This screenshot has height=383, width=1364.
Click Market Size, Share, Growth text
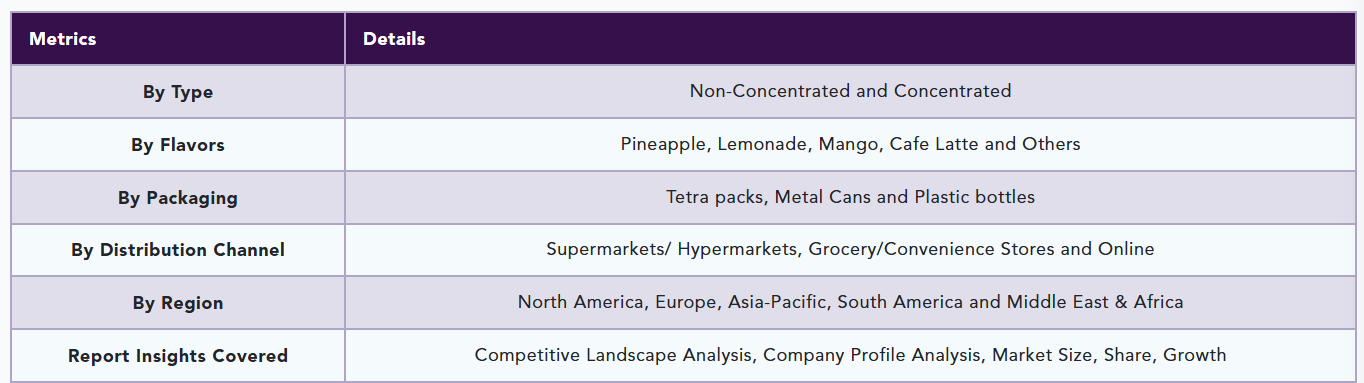pyautogui.click(x=1109, y=355)
